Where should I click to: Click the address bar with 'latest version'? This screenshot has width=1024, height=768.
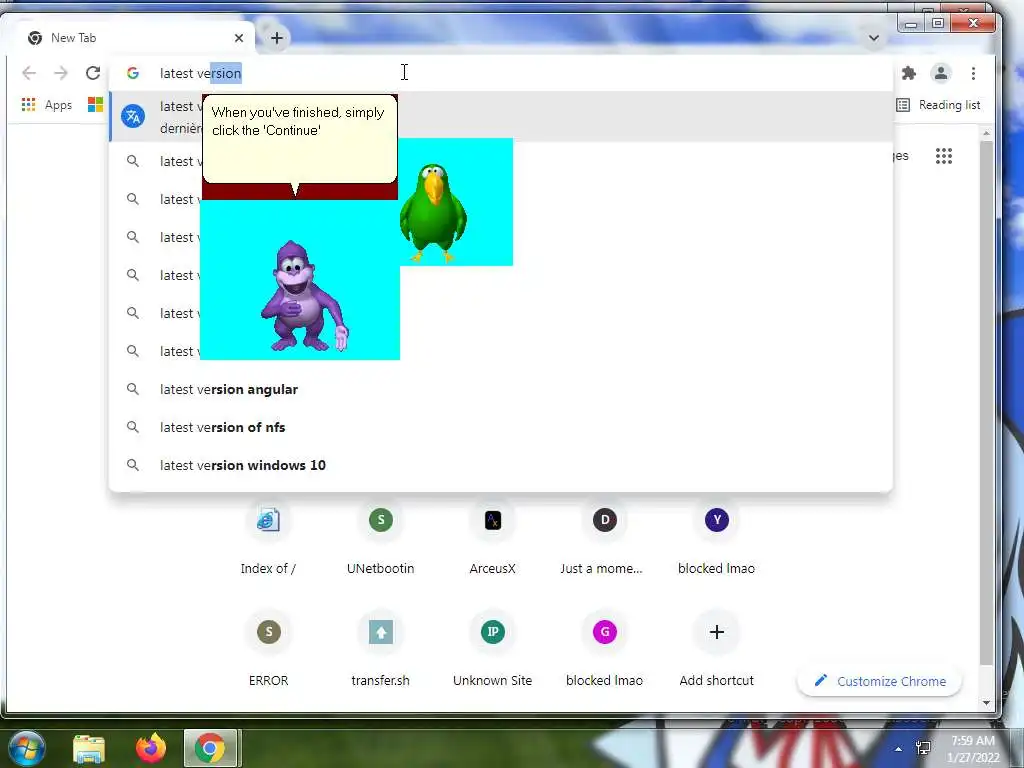pos(500,73)
